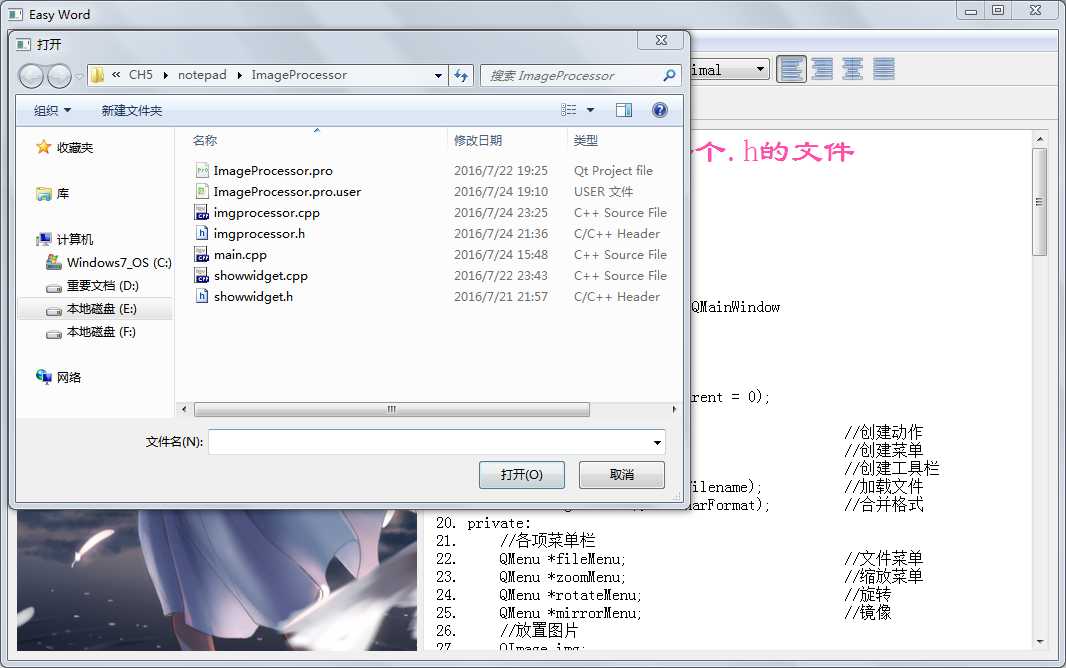Open 本地磁盘 (E:) drive
This screenshot has width=1066, height=668.
92,309
